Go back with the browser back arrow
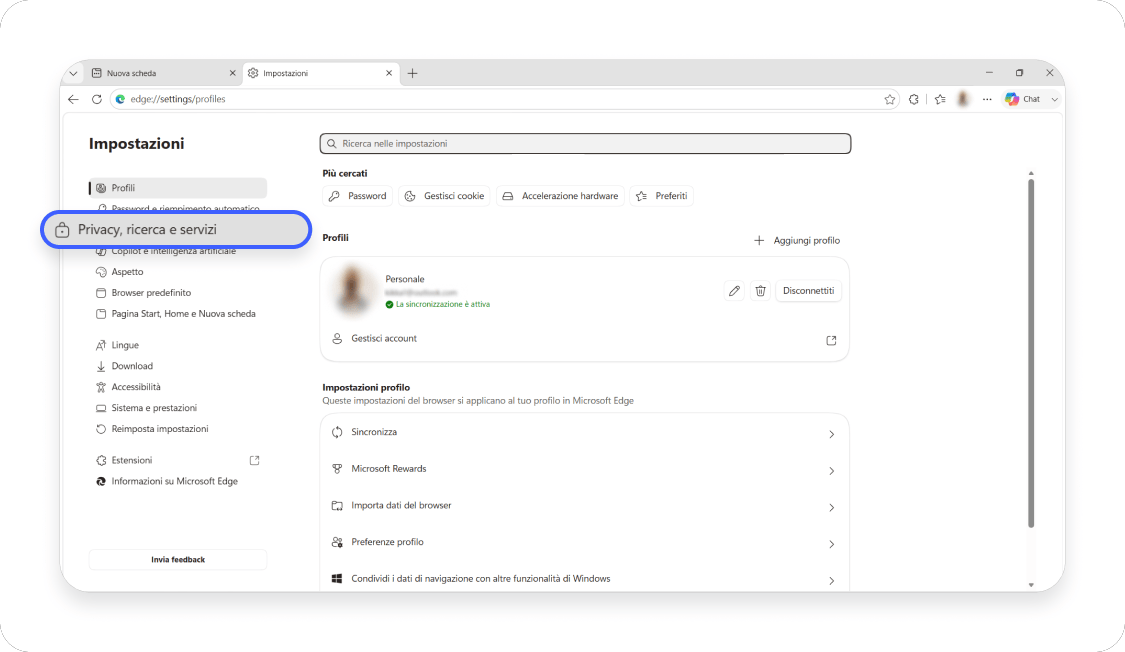 (73, 99)
